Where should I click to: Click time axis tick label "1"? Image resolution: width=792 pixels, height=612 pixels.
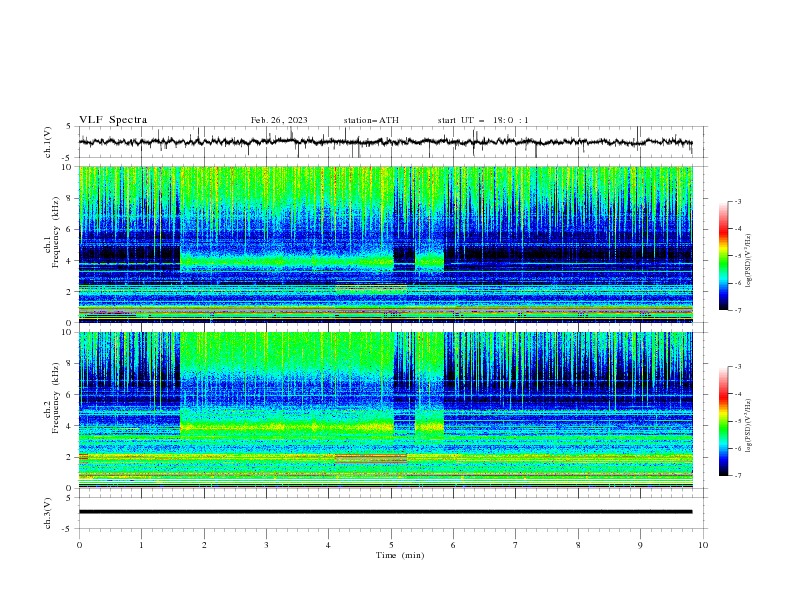tap(141, 545)
